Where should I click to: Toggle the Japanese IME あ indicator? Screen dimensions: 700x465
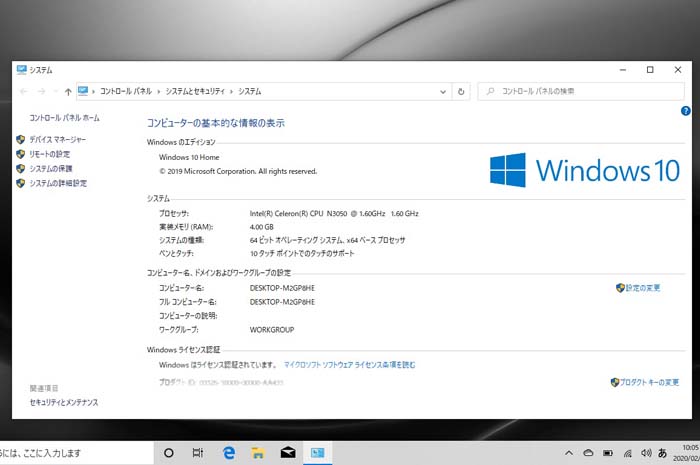coord(662,453)
